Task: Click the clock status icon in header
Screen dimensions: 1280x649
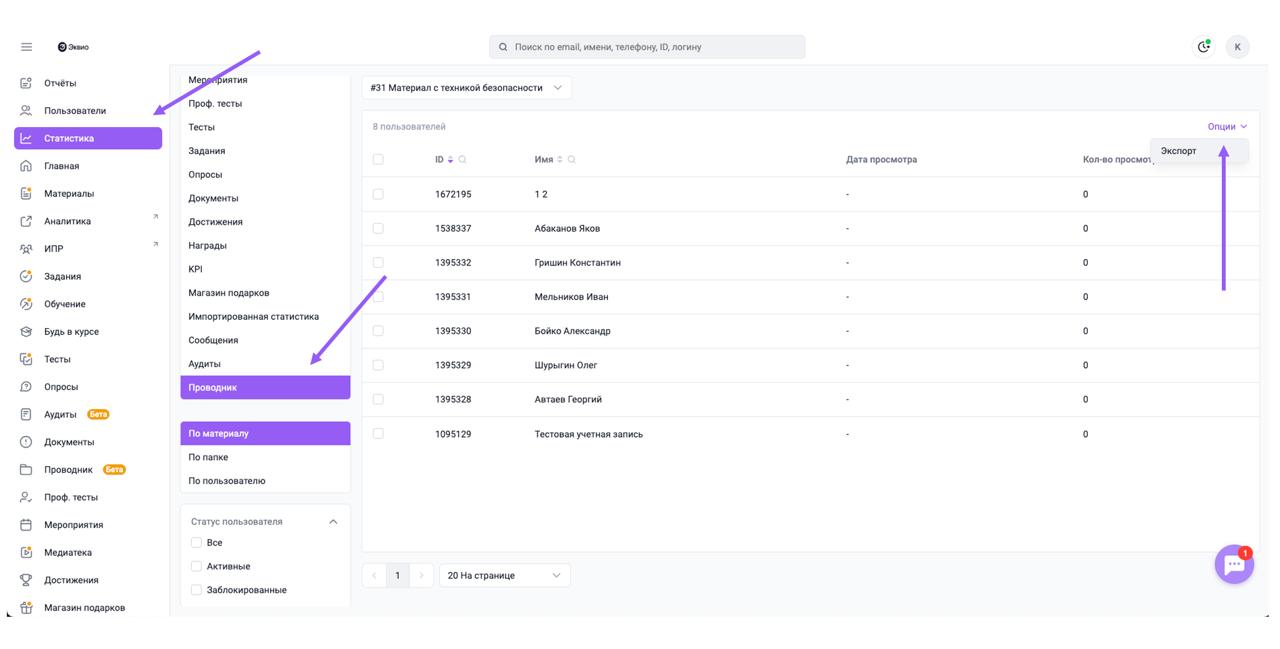Action: (1203, 47)
